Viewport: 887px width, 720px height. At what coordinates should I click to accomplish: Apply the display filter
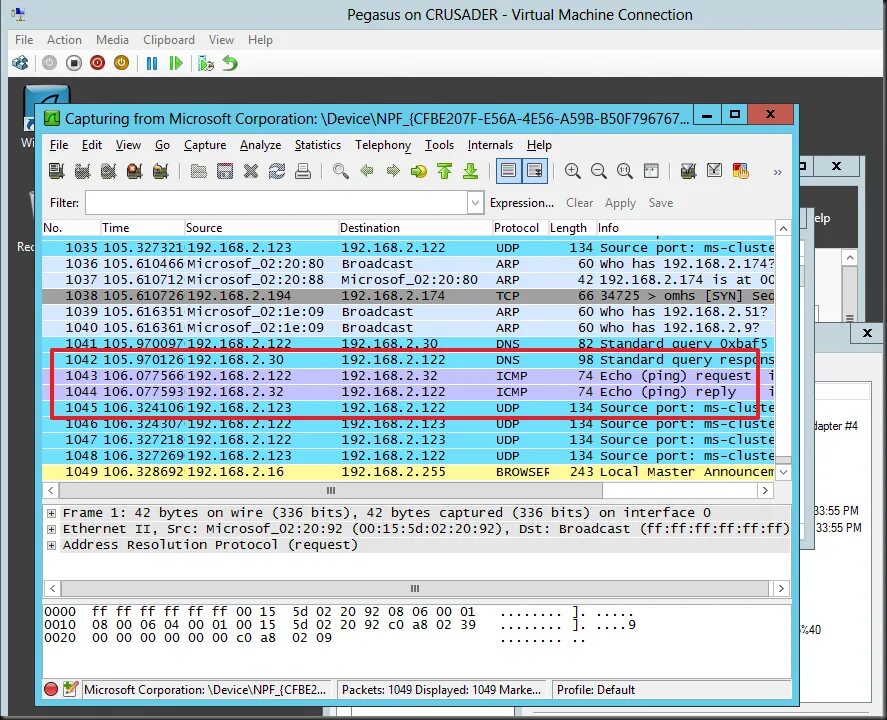coord(620,202)
